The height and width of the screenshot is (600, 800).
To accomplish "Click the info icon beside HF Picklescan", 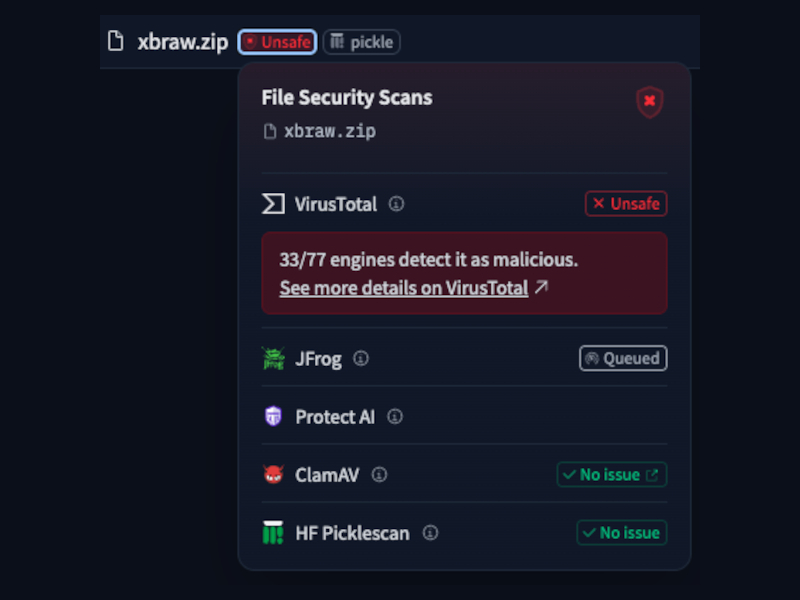I will [431, 533].
